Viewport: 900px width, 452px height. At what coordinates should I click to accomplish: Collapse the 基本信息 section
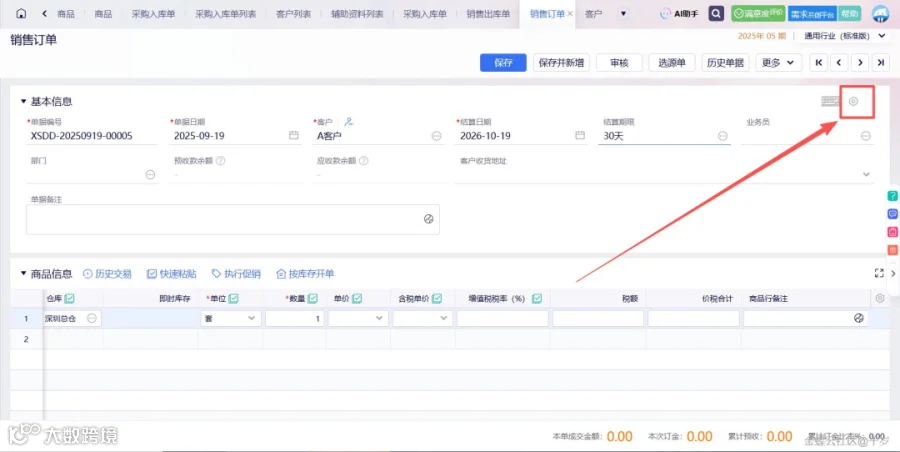(x=24, y=102)
